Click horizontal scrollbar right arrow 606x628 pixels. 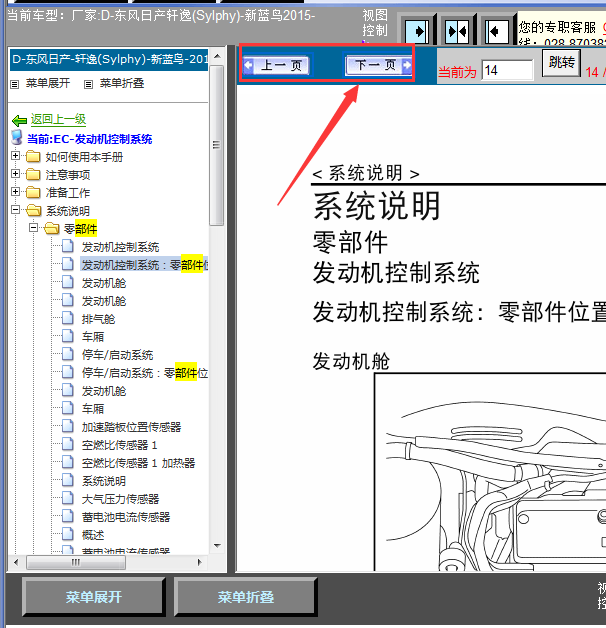(199, 562)
